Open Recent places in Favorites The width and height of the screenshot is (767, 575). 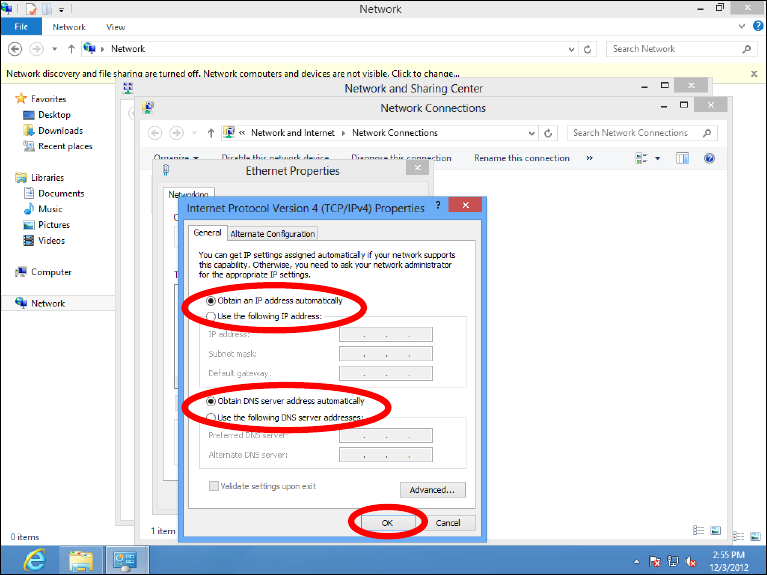click(x=65, y=146)
